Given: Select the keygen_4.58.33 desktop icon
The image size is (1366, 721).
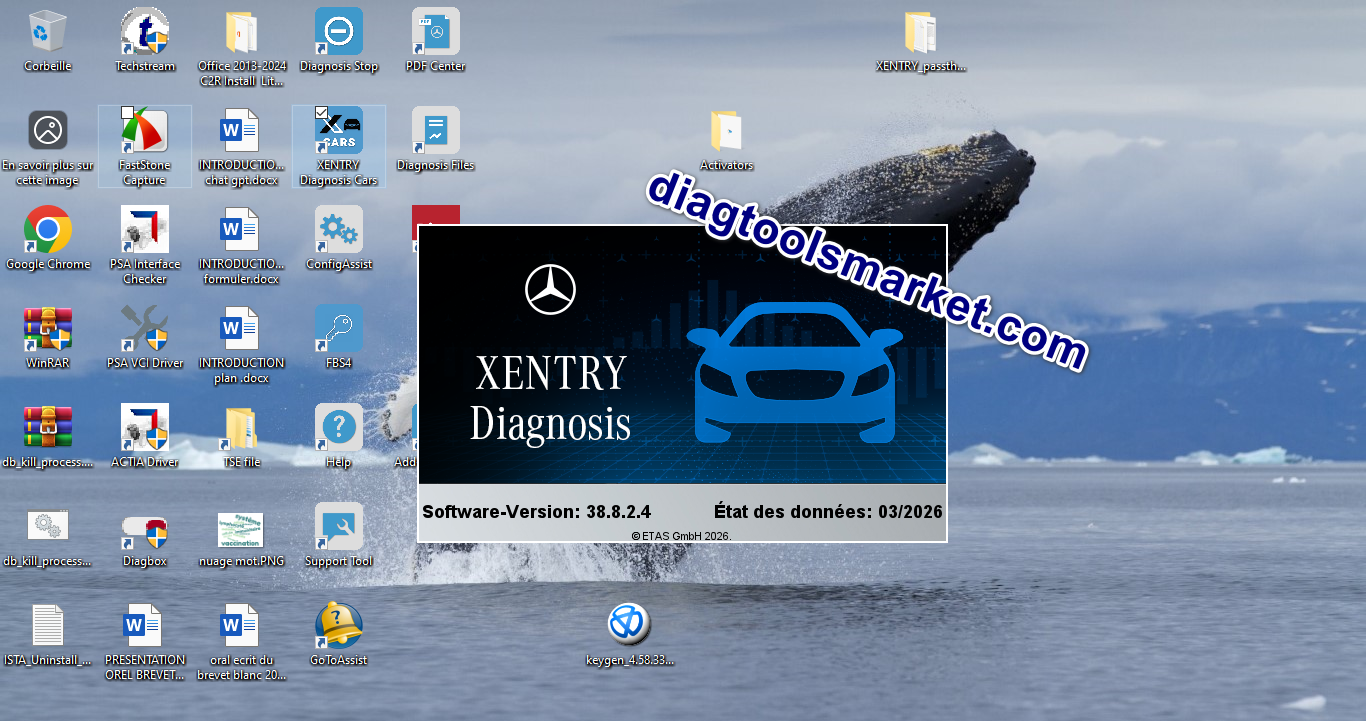Looking at the screenshot, I should click(x=630, y=625).
